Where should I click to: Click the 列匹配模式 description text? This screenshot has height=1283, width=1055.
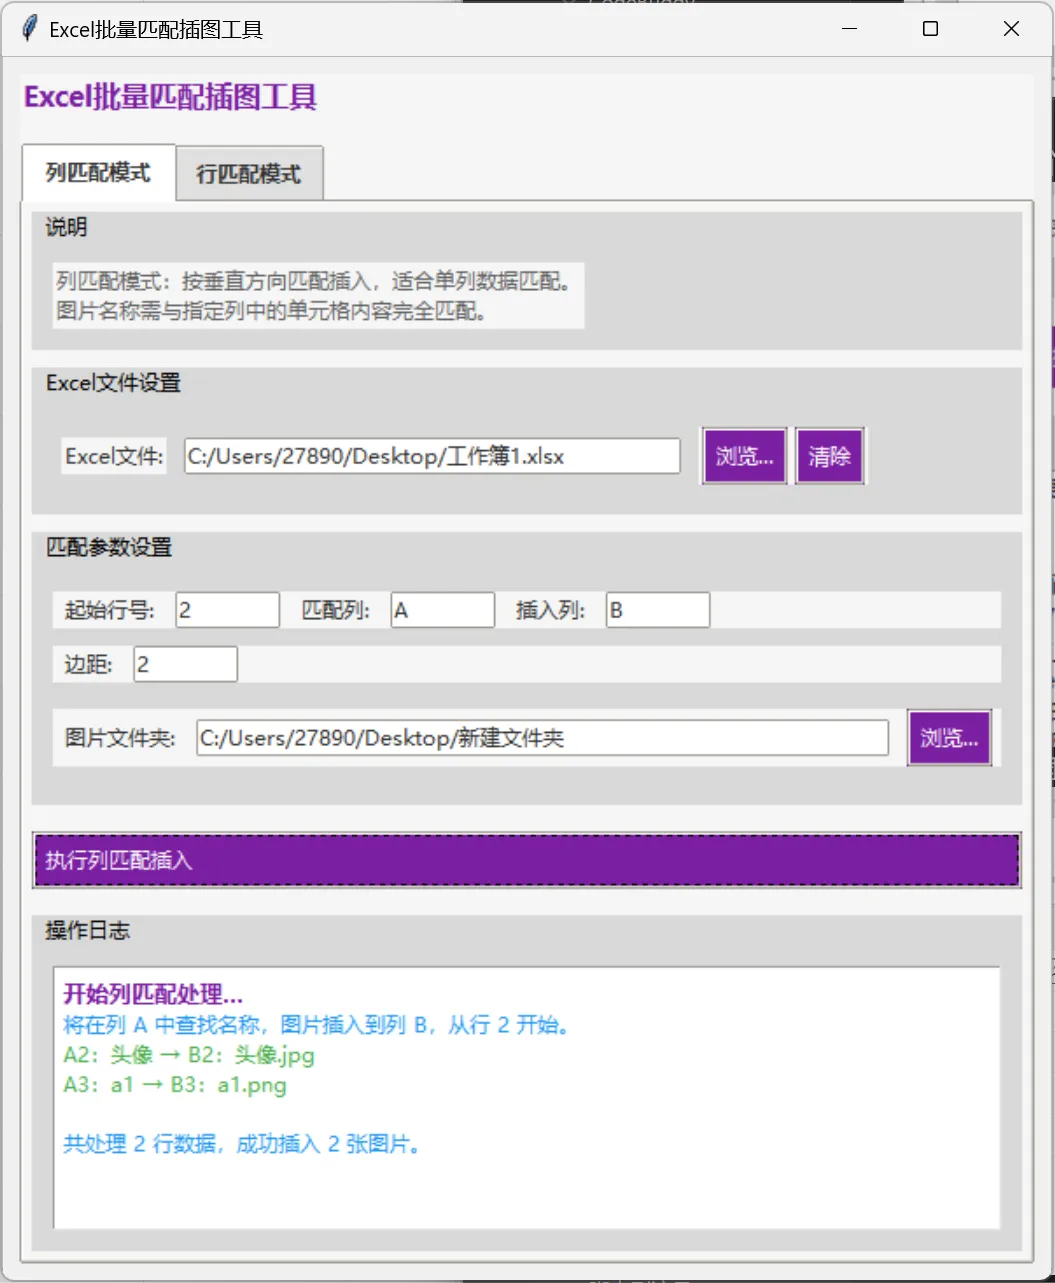click(318, 296)
